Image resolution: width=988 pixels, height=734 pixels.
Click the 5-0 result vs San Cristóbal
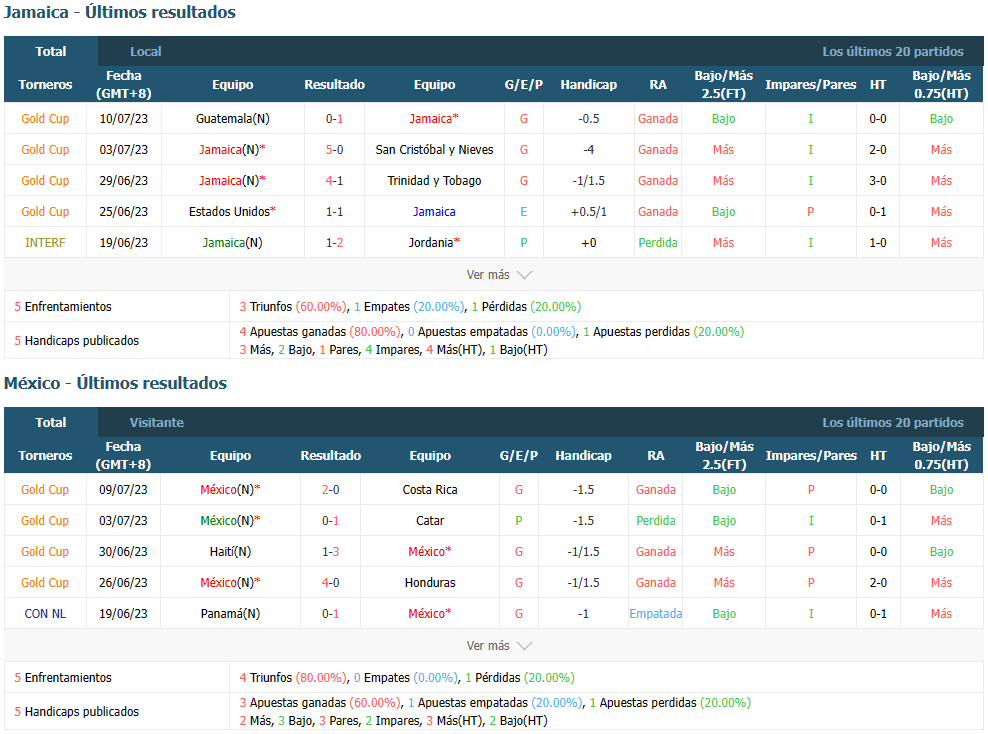click(x=334, y=150)
